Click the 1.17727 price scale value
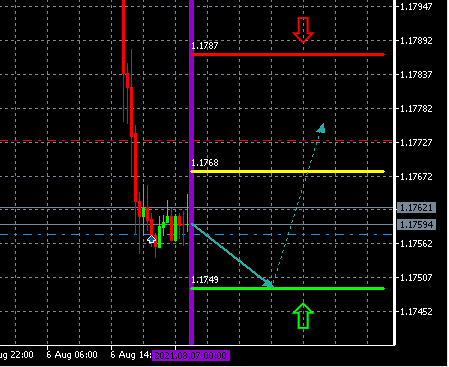The width and height of the screenshot is (449, 367). [x=416, y=142]
